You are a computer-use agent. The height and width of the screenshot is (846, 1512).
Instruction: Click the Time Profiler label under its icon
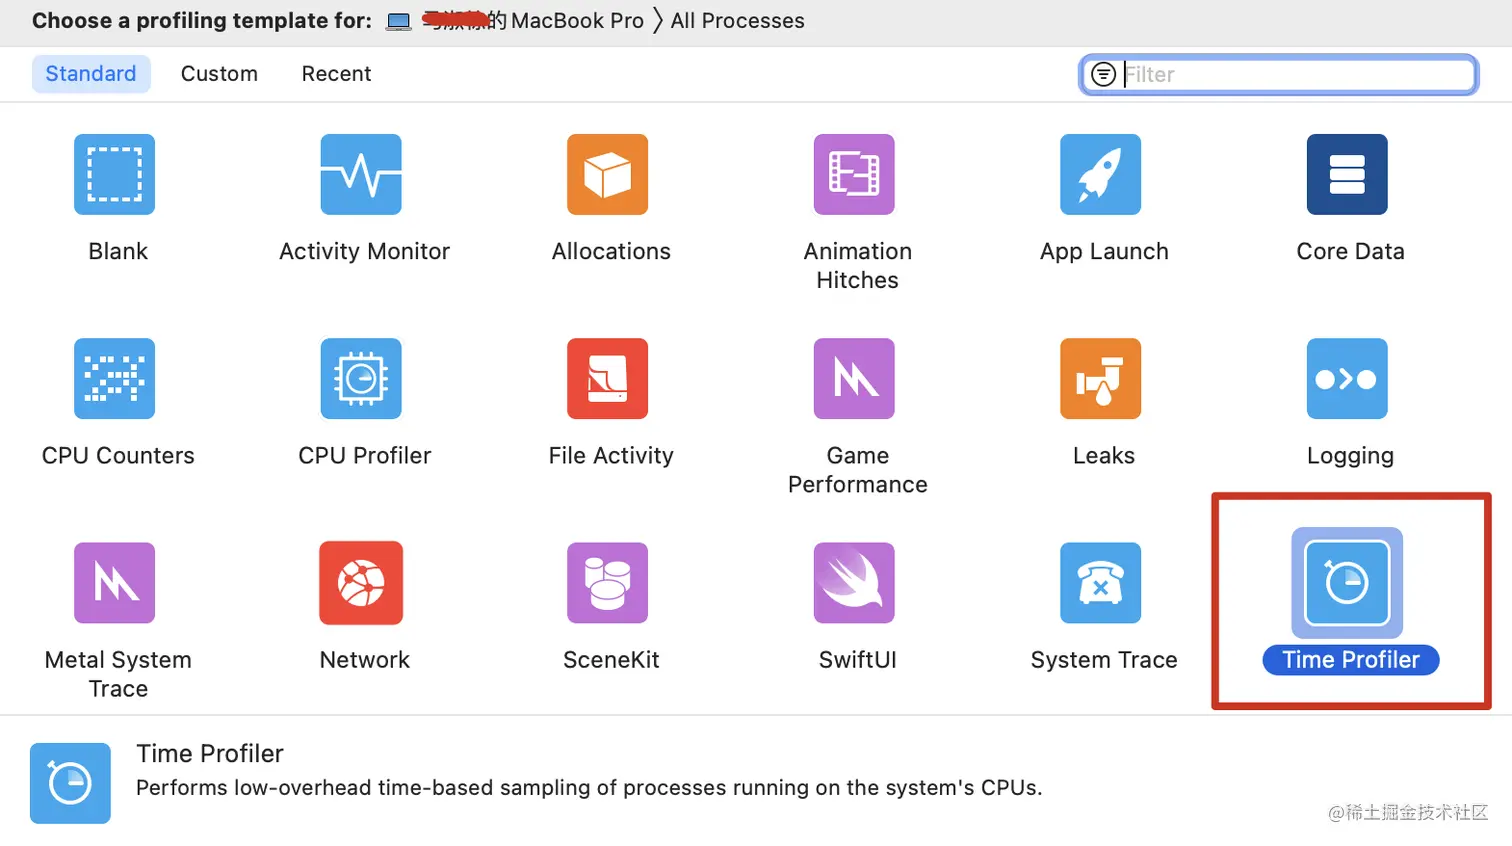(1351, 660)
